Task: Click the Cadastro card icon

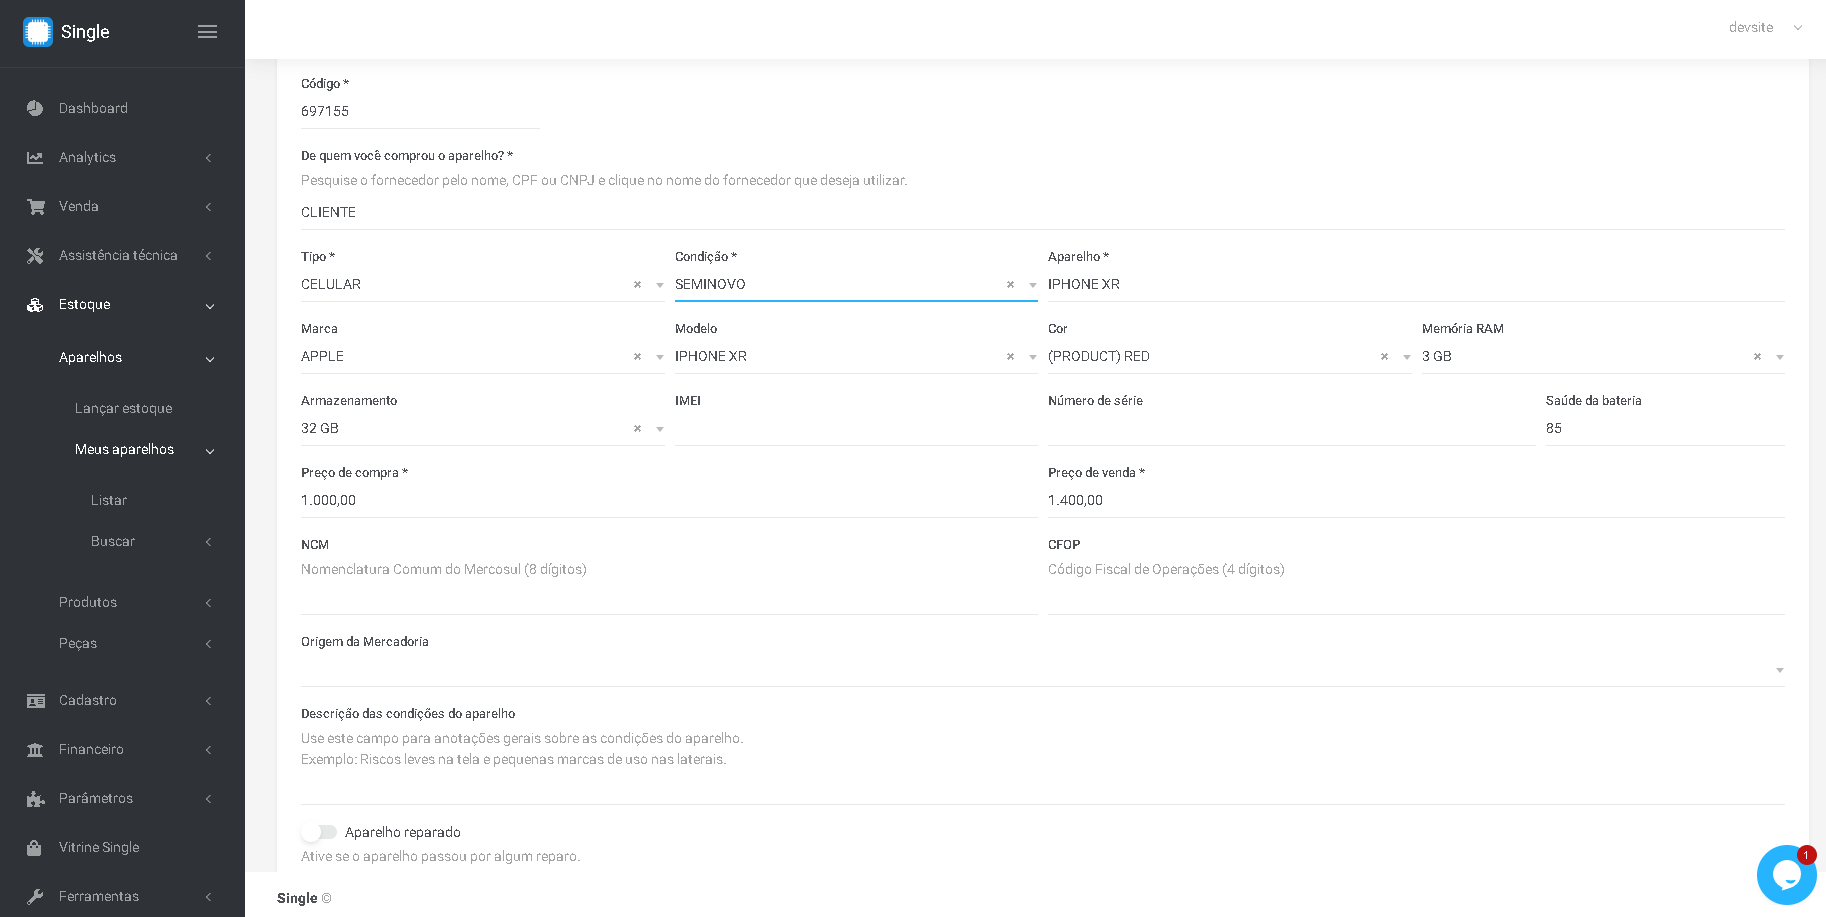Action: click(36, 701)
